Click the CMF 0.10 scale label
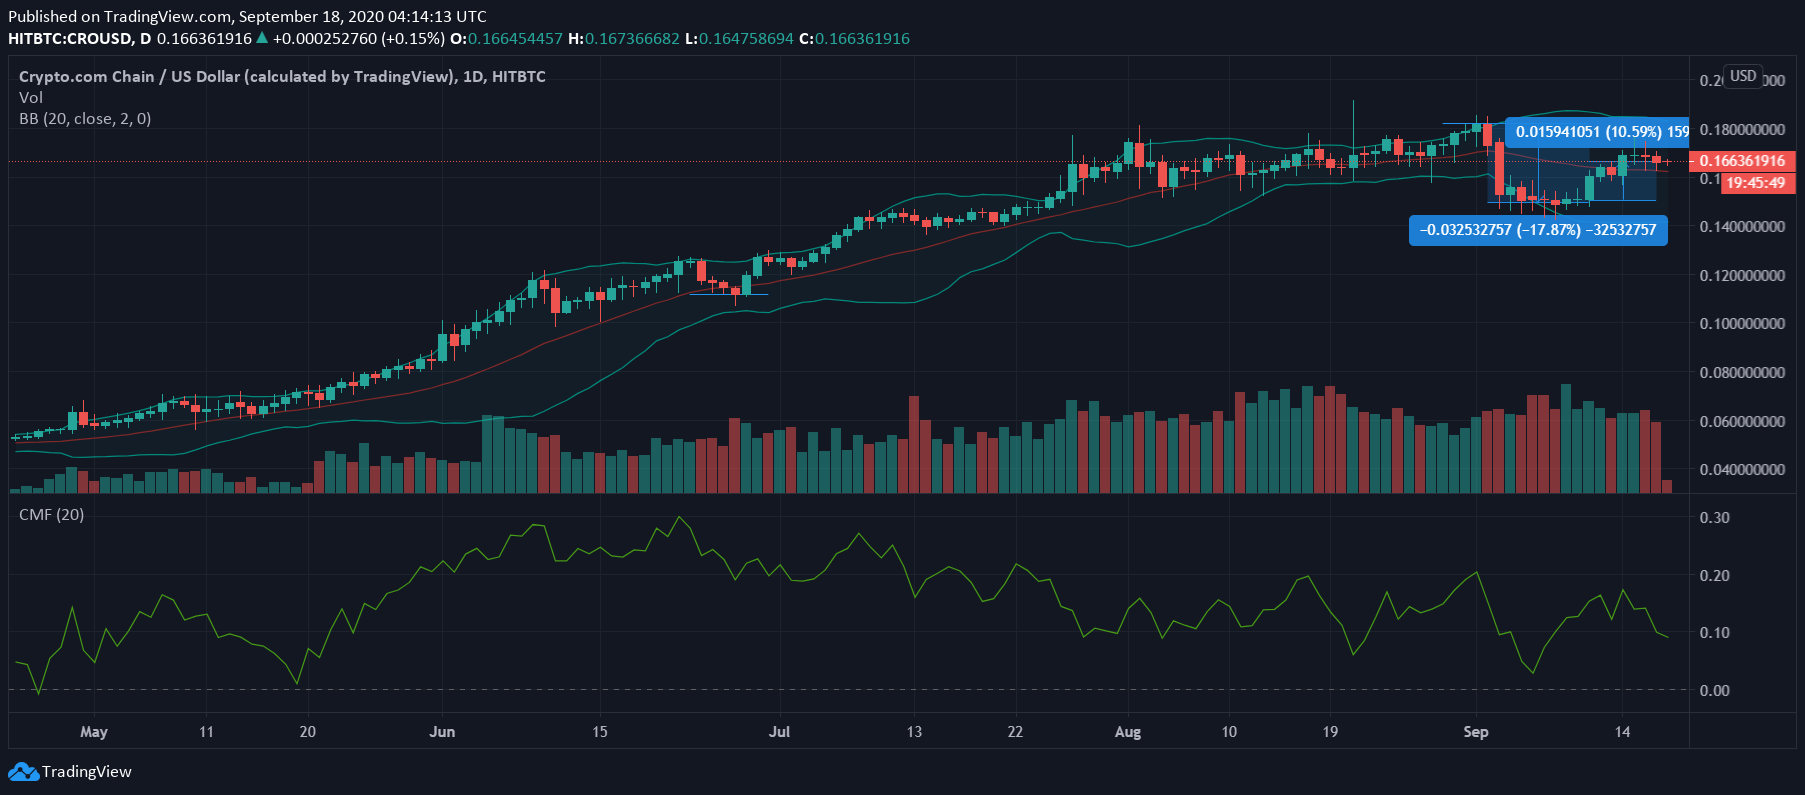 pos(1714,632)
